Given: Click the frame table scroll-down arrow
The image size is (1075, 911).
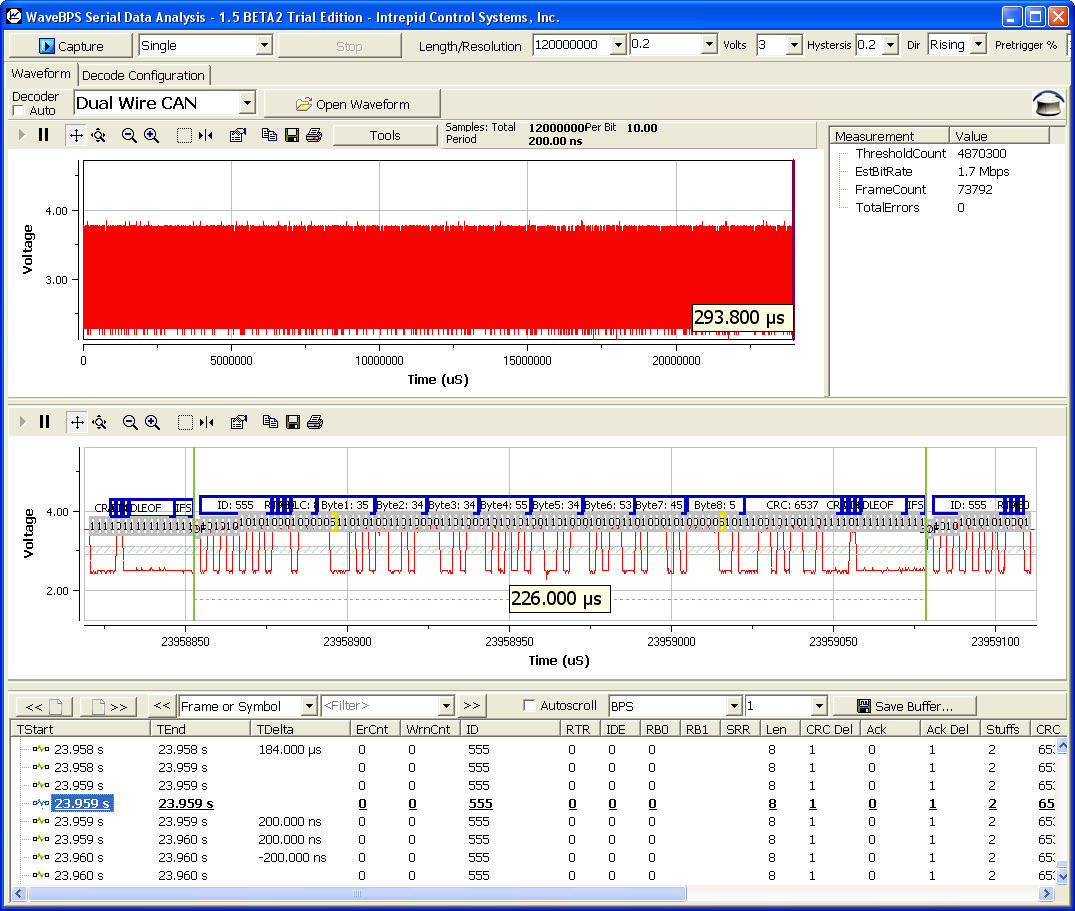Looking at the screenshot, I should 1062,876.
